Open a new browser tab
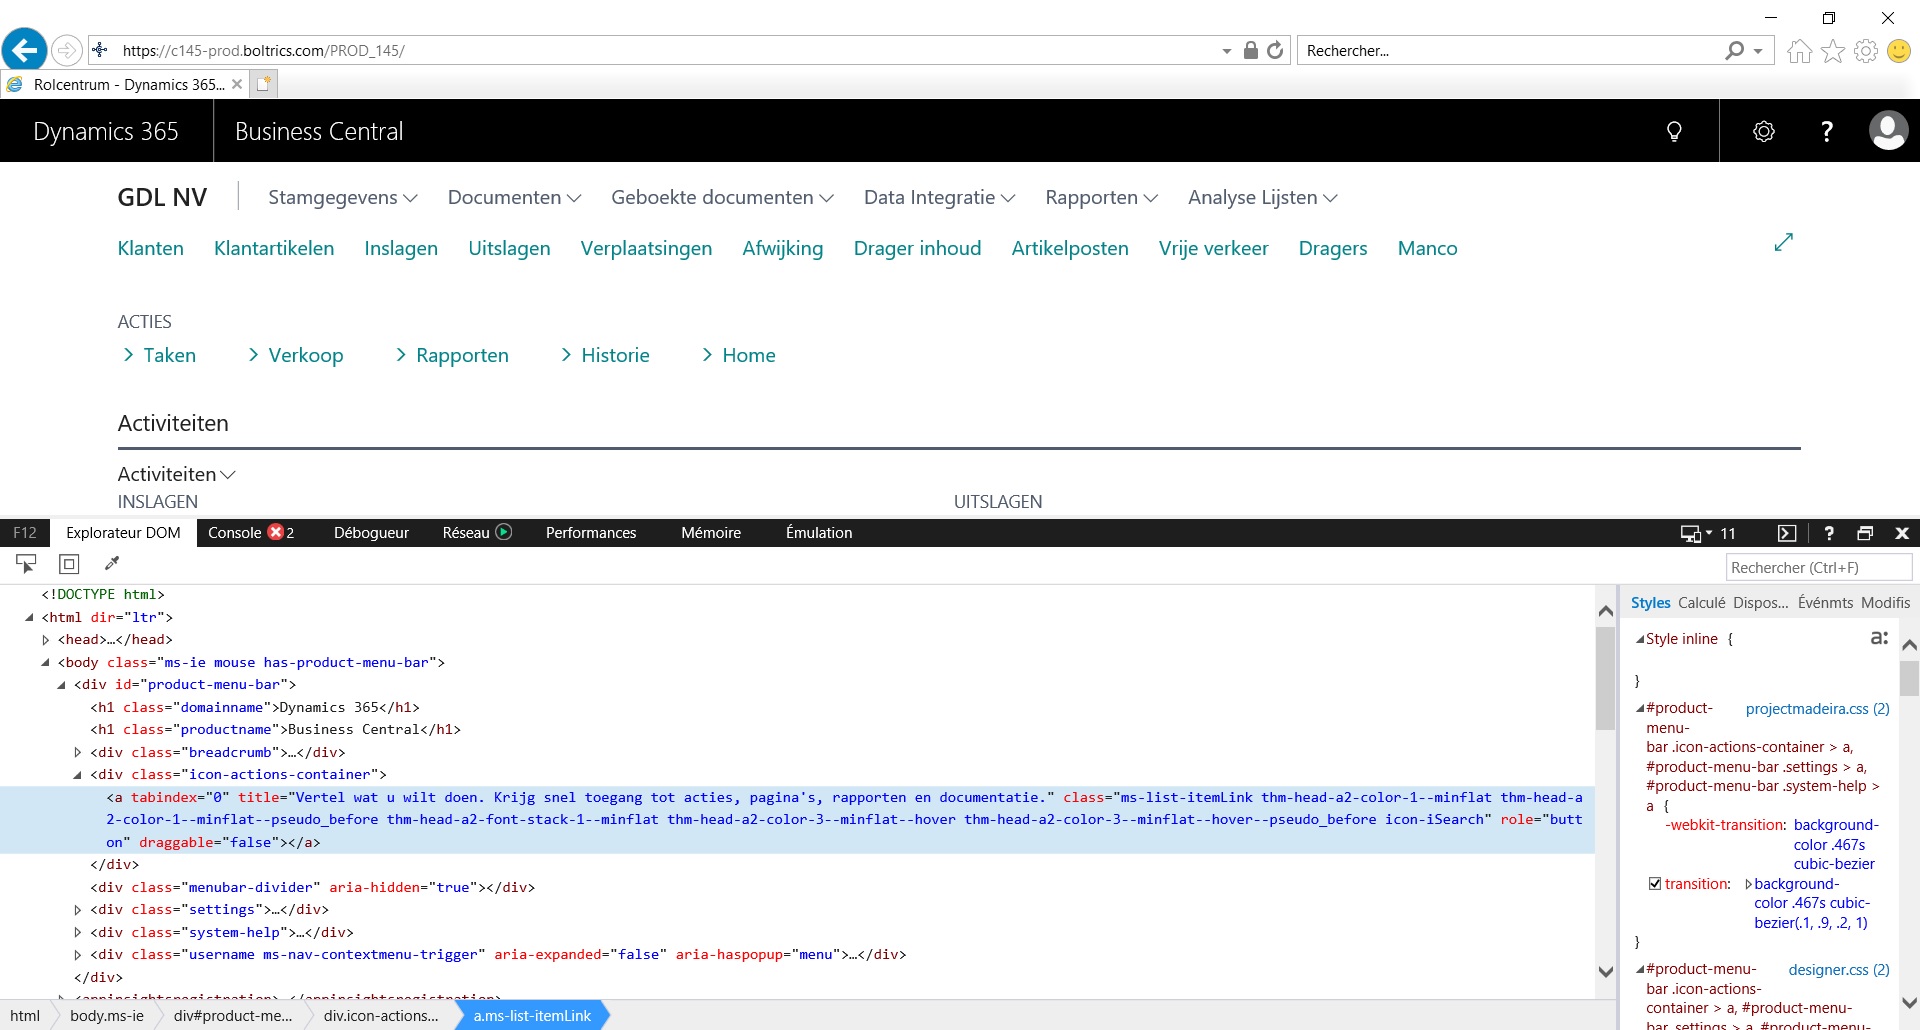 [x=263, y=84]
